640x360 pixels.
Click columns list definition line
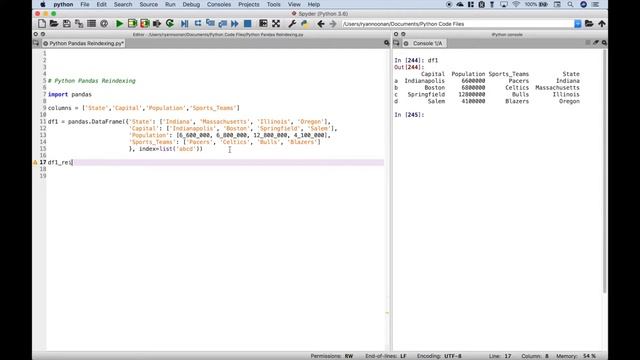click(144, 108)
